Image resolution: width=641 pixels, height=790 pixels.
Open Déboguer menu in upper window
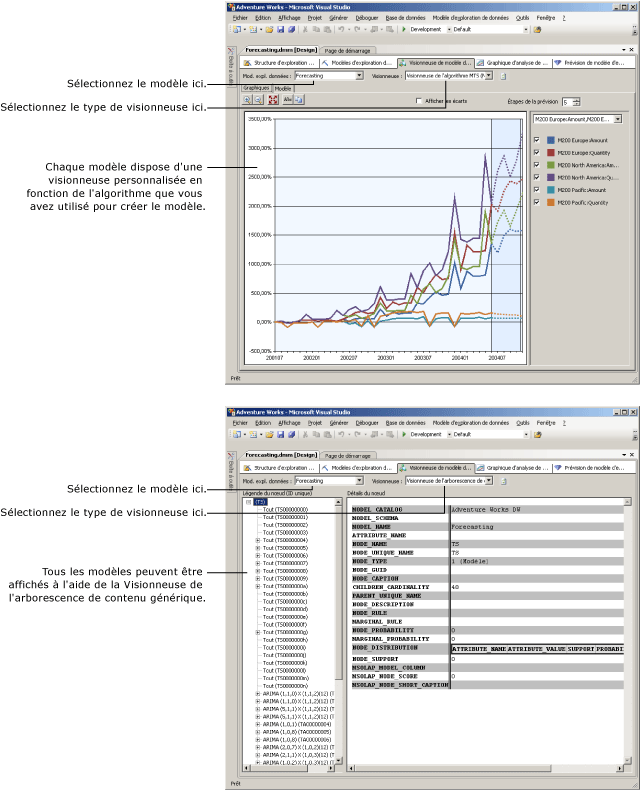(366, 18)
